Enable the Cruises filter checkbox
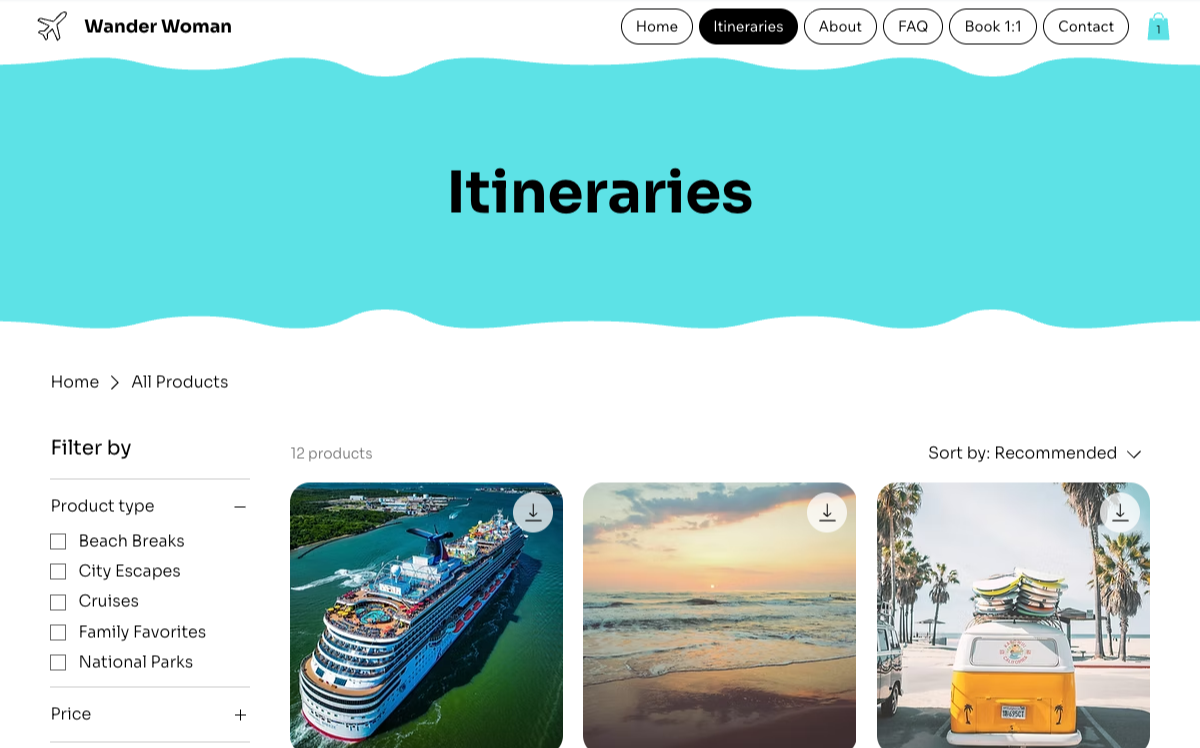The width and height of the screenshot is (1200, 748). (x=58, y=602)
